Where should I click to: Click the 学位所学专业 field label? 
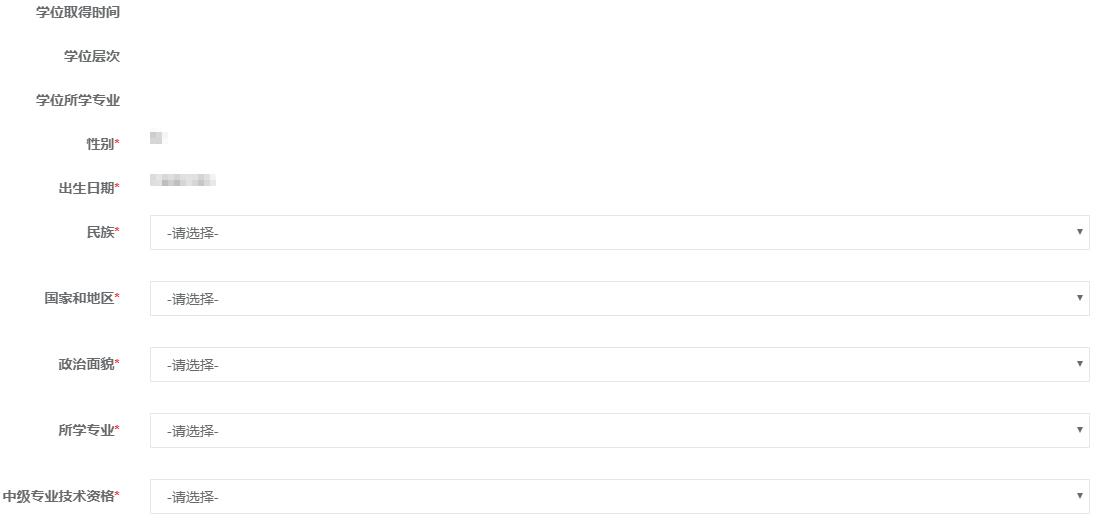click(78, 100)
